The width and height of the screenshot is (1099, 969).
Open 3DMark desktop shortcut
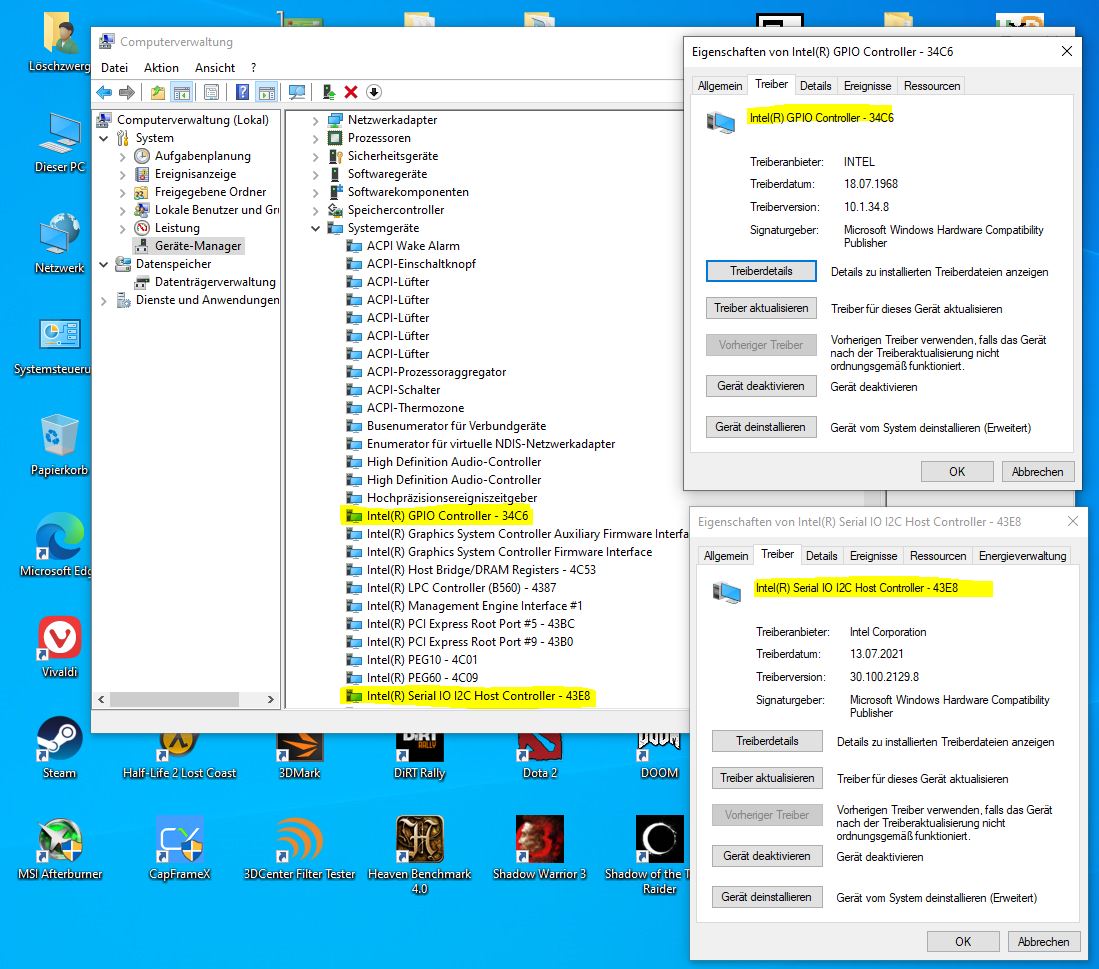click(299, 755)
